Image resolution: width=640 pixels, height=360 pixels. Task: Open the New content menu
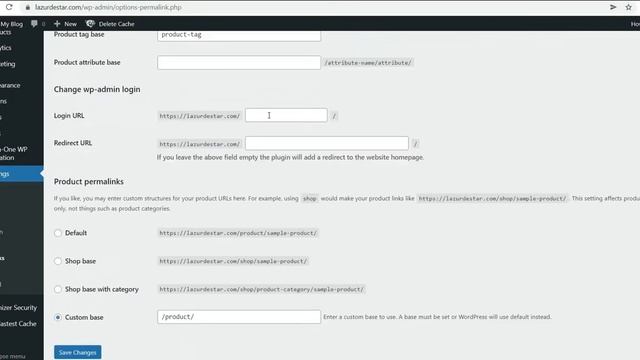coord(65,24)
